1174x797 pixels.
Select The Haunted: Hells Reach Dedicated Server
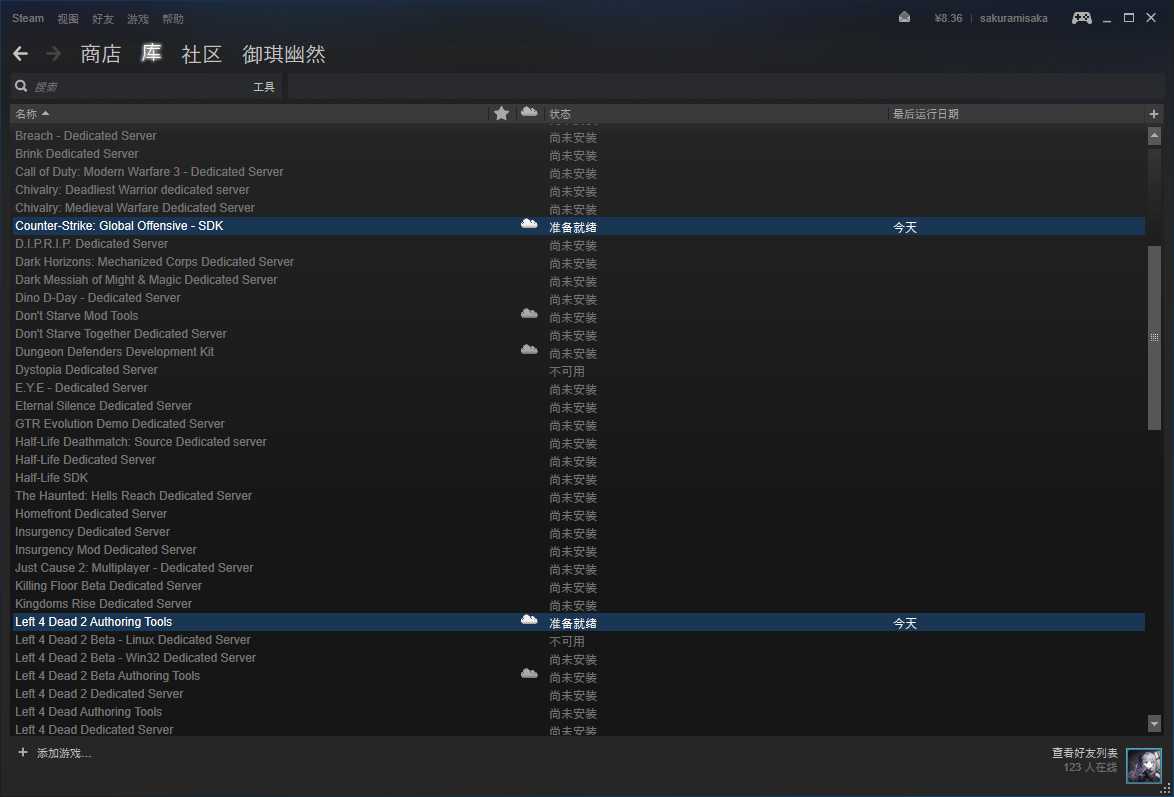point(578,495)
